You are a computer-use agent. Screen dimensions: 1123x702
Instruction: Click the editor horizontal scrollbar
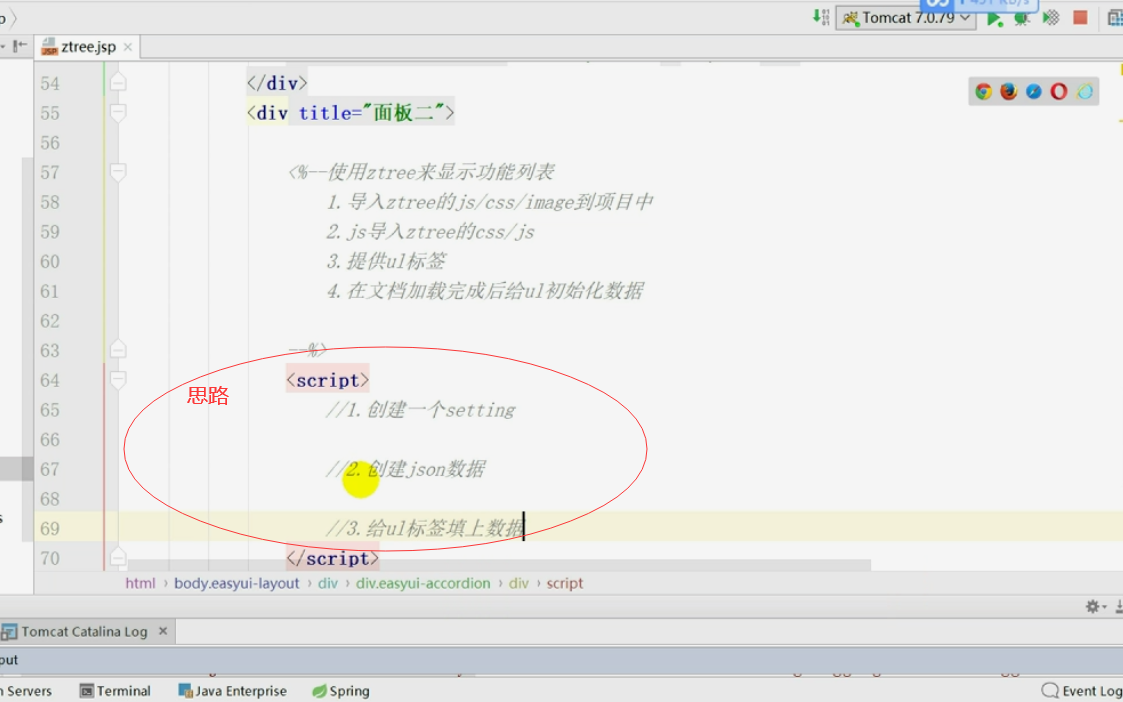click(498, 565)
